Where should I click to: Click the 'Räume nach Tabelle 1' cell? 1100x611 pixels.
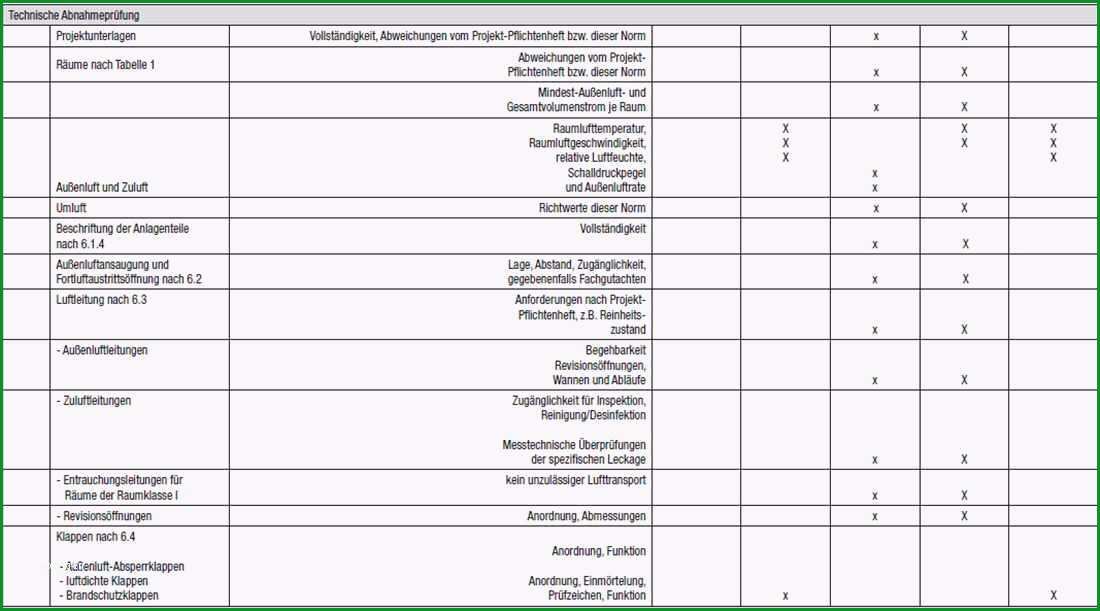pyautogui.click(x=105, y=65)
